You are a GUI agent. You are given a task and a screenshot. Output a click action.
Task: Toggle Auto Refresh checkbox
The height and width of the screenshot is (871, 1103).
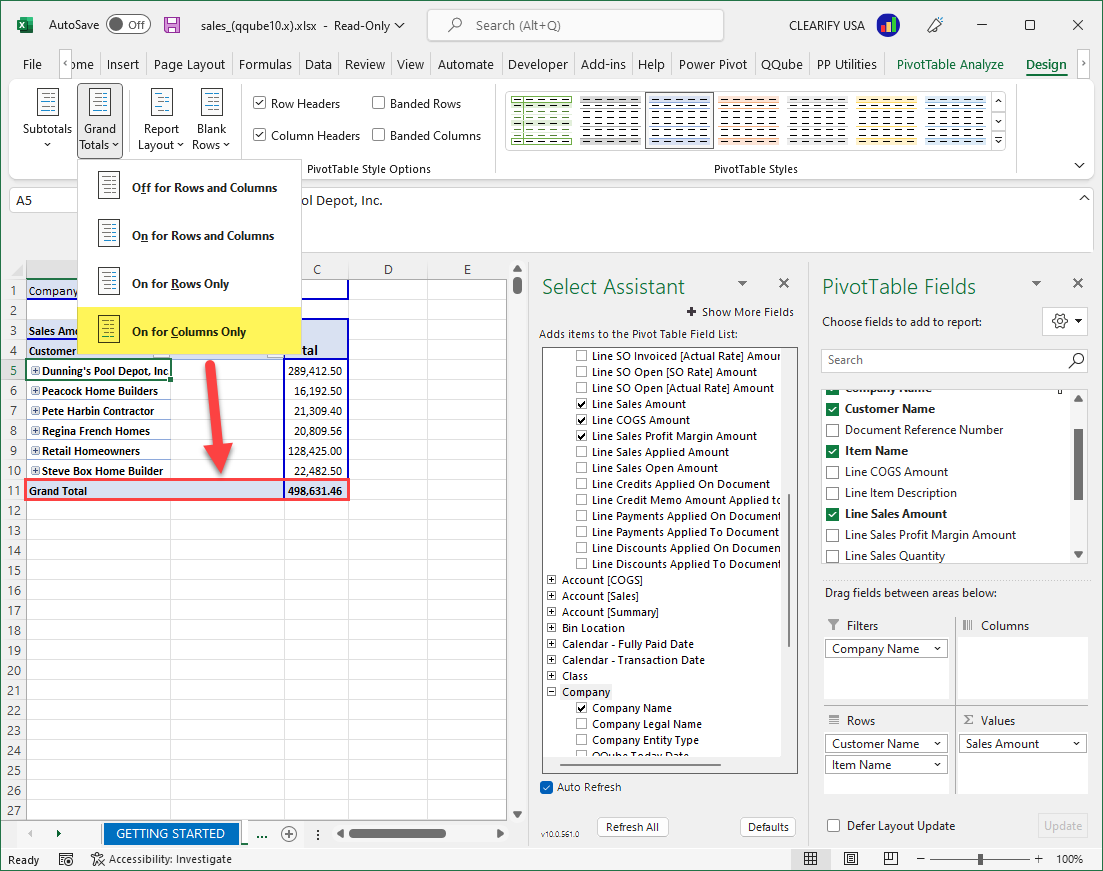point(547,787)
